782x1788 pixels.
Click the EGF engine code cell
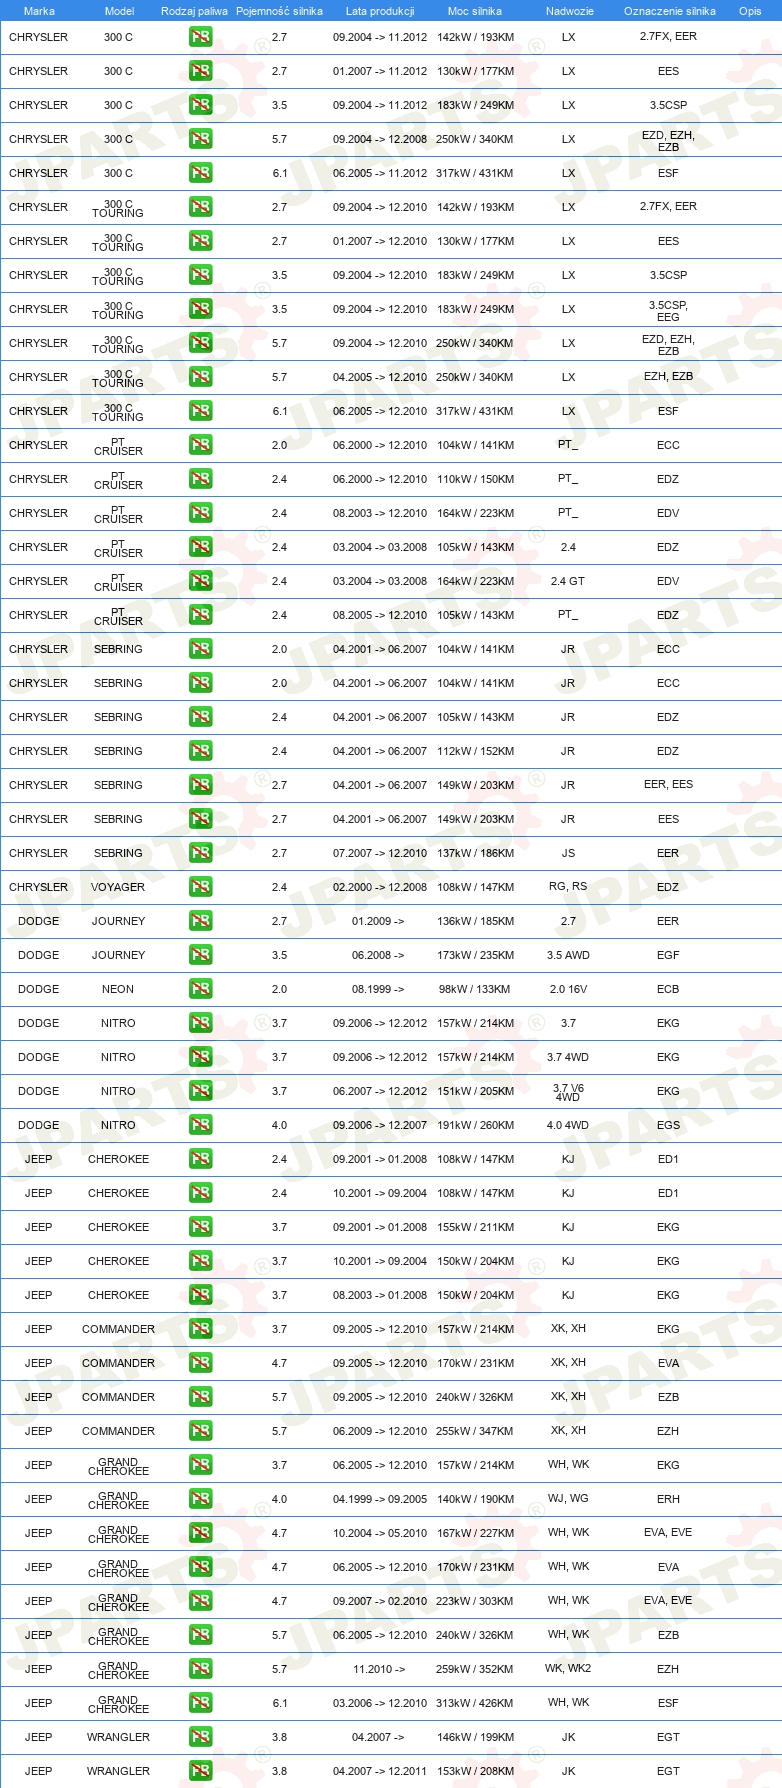pos(668,955)
